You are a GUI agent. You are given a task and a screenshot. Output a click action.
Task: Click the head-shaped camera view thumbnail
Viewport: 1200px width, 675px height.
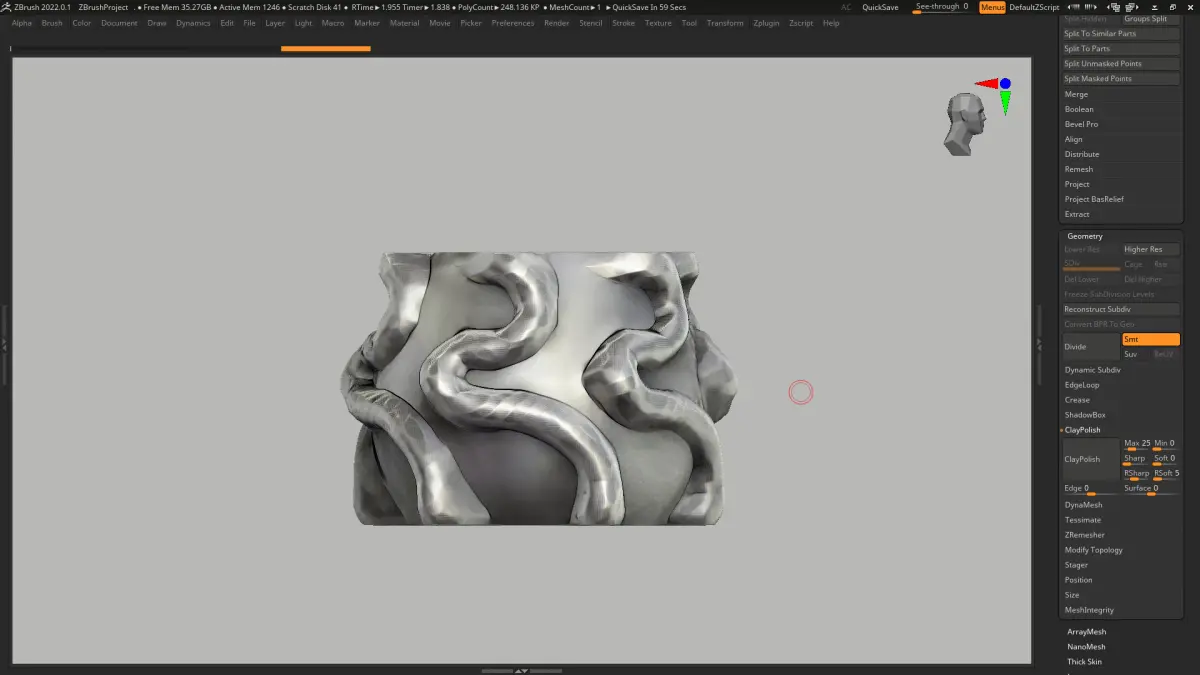tap(965, 125)
